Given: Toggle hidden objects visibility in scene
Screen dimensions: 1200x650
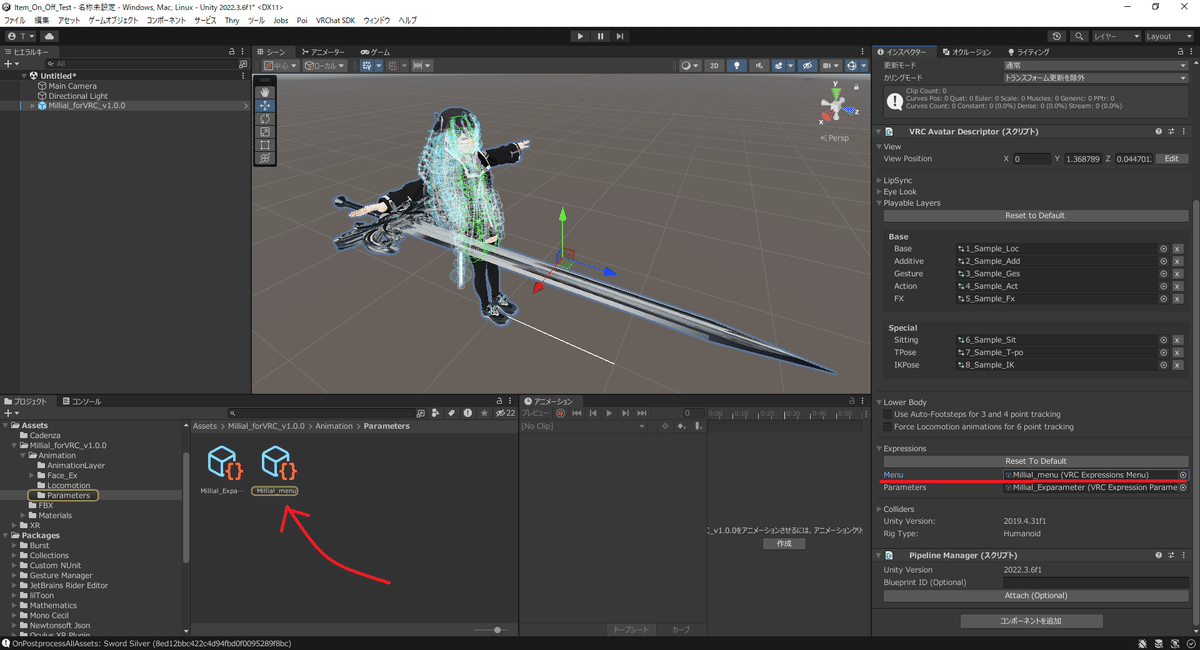Looking at the screenshot, I should 805,66.
